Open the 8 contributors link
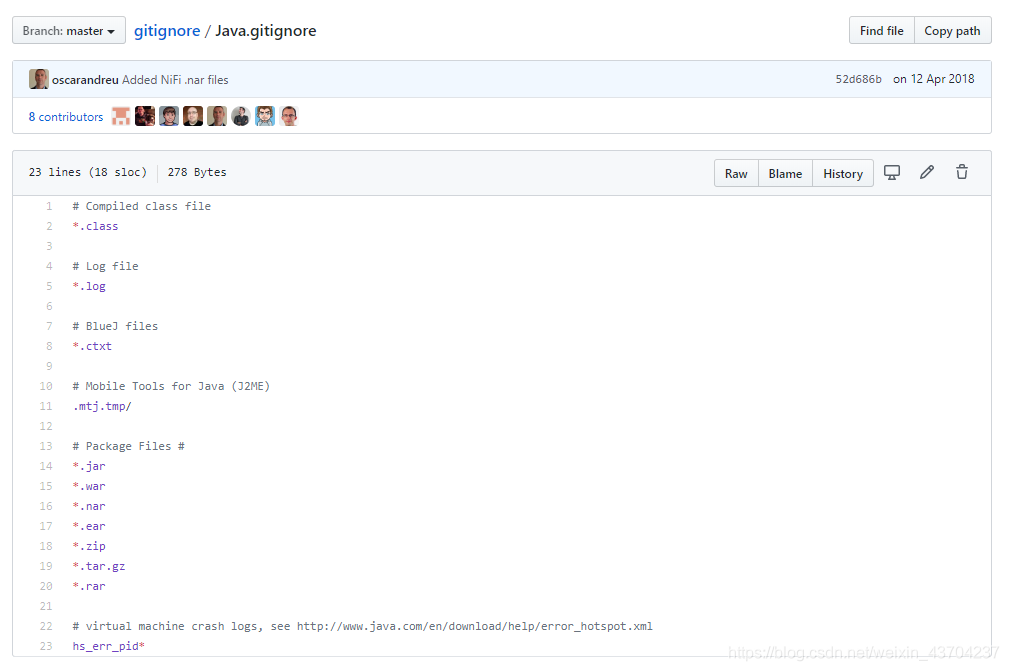This screenshot has height=671, width=1009. (66, 116)
